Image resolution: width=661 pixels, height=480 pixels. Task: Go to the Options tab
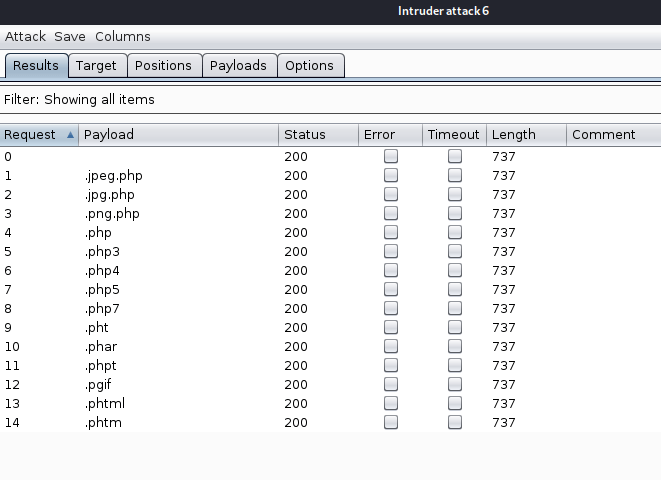pyautogui.click(x=310, y=66)
